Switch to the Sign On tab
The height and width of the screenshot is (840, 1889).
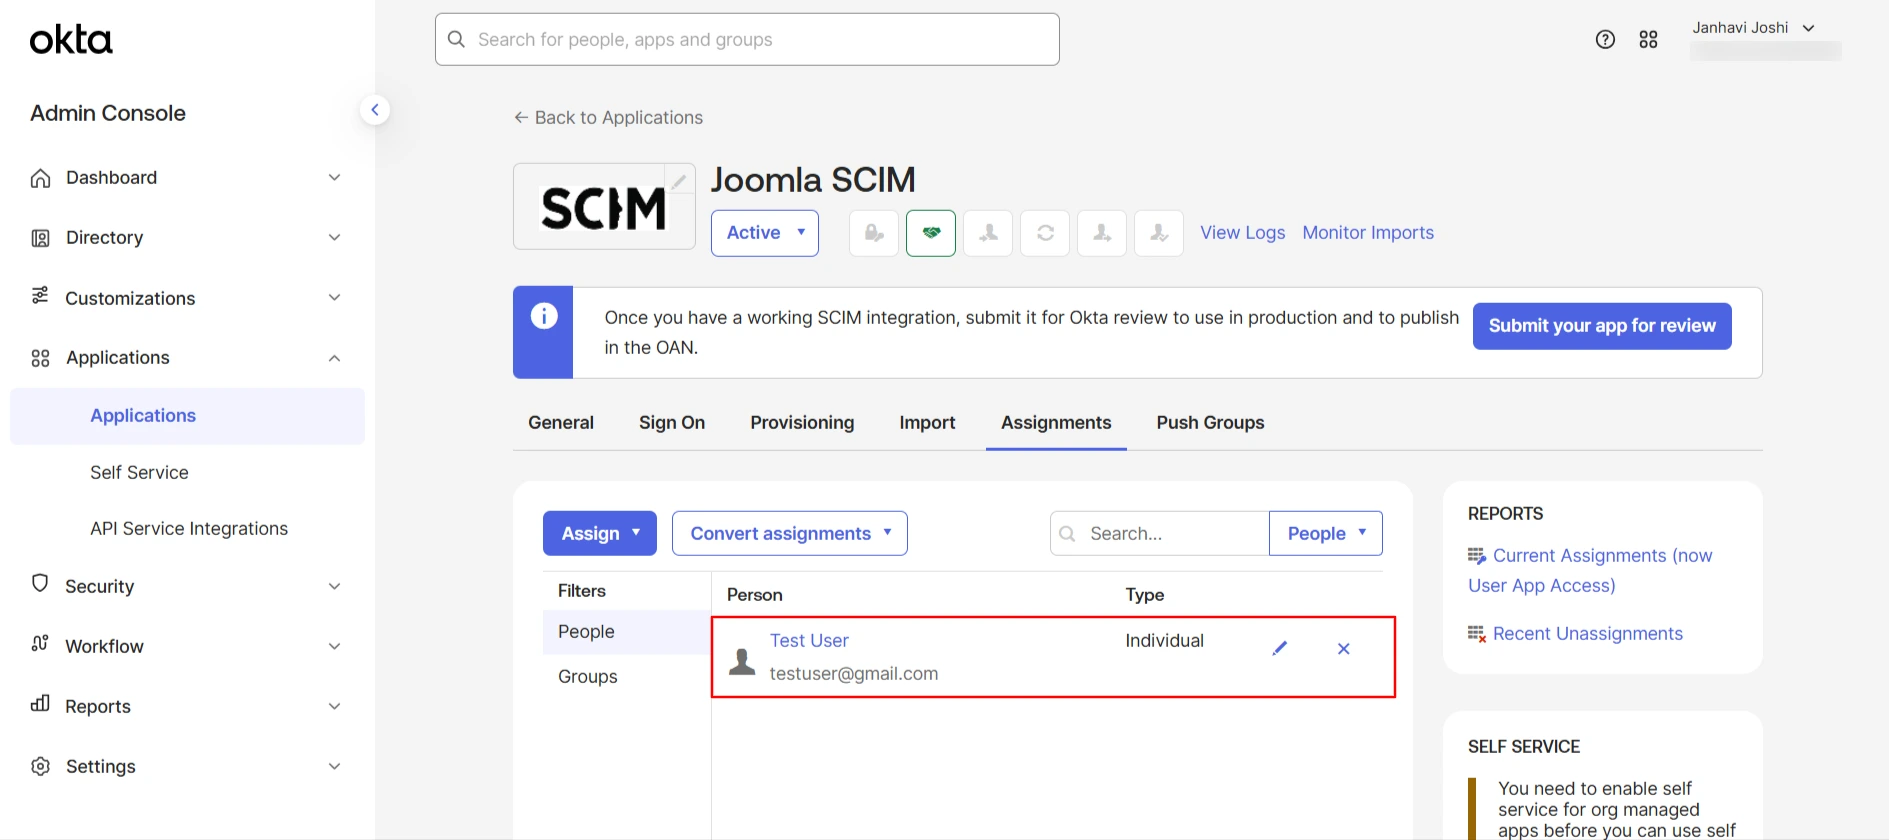point(672,423)
